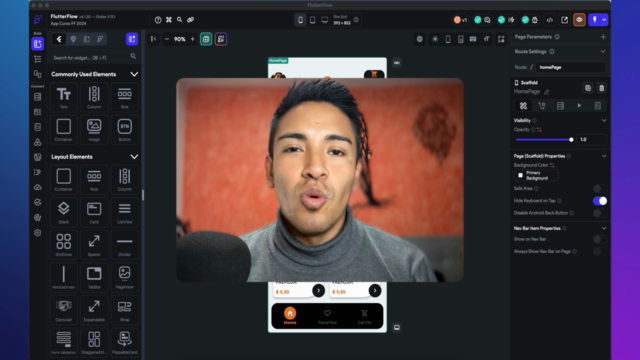Screen dimensions: 640x360
Task: Collapse Page (Scaffold) Properties section
Action: (x=604, y=156)
